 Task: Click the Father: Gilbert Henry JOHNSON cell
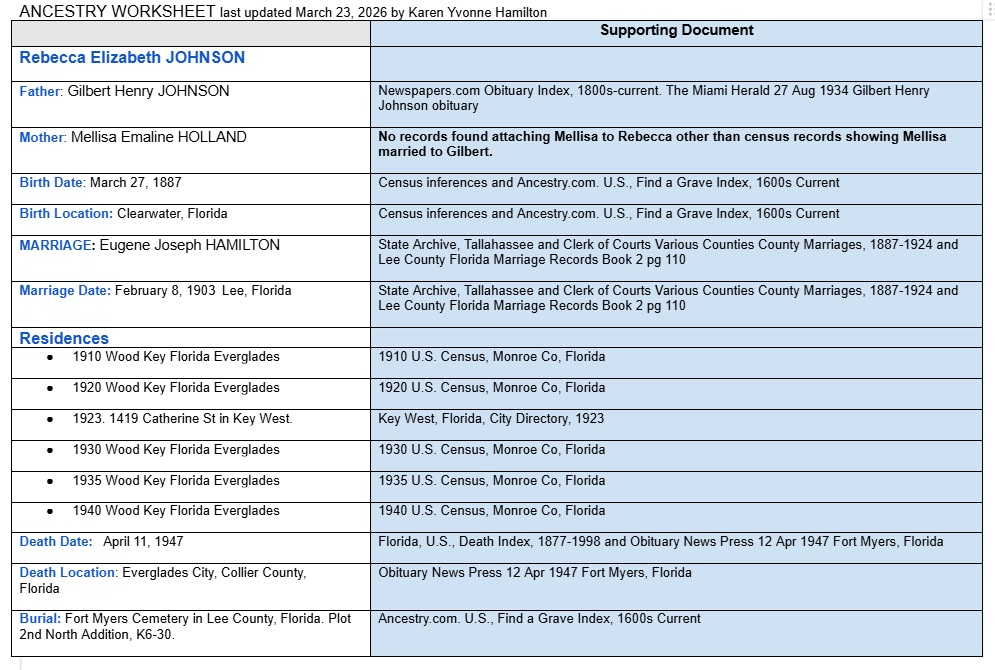point(125,91)
